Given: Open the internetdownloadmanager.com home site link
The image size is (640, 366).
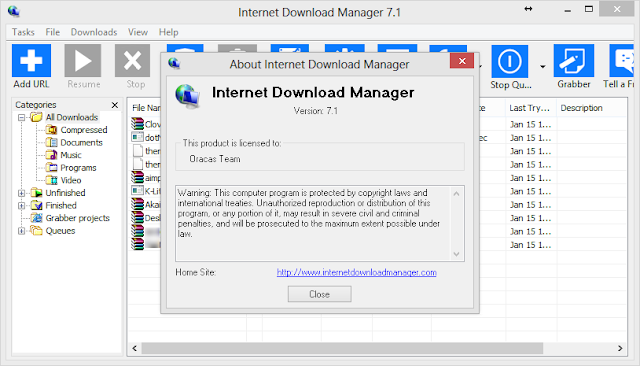Looking at the screenshot, I should coord(356,272).
